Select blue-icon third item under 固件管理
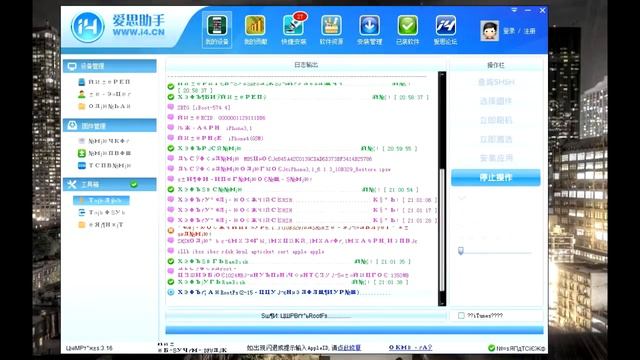This screenshot has width=640, height=360. pyautogui.click(x=104, y=165)
